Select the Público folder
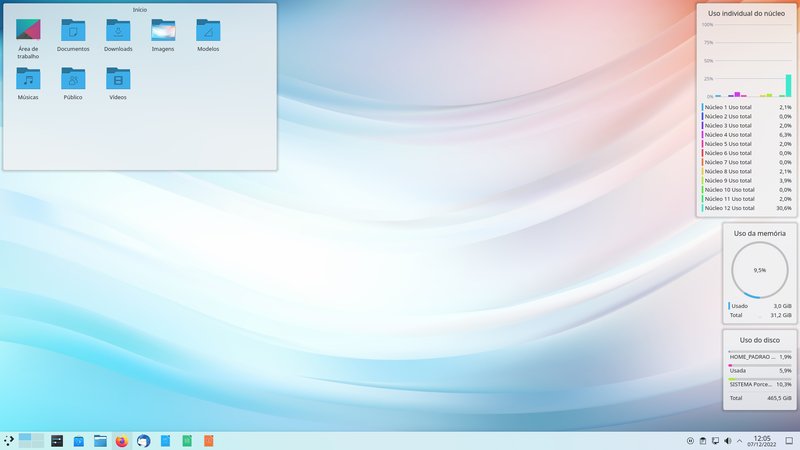This screenshot has height=450, width=800. (73, 83)
